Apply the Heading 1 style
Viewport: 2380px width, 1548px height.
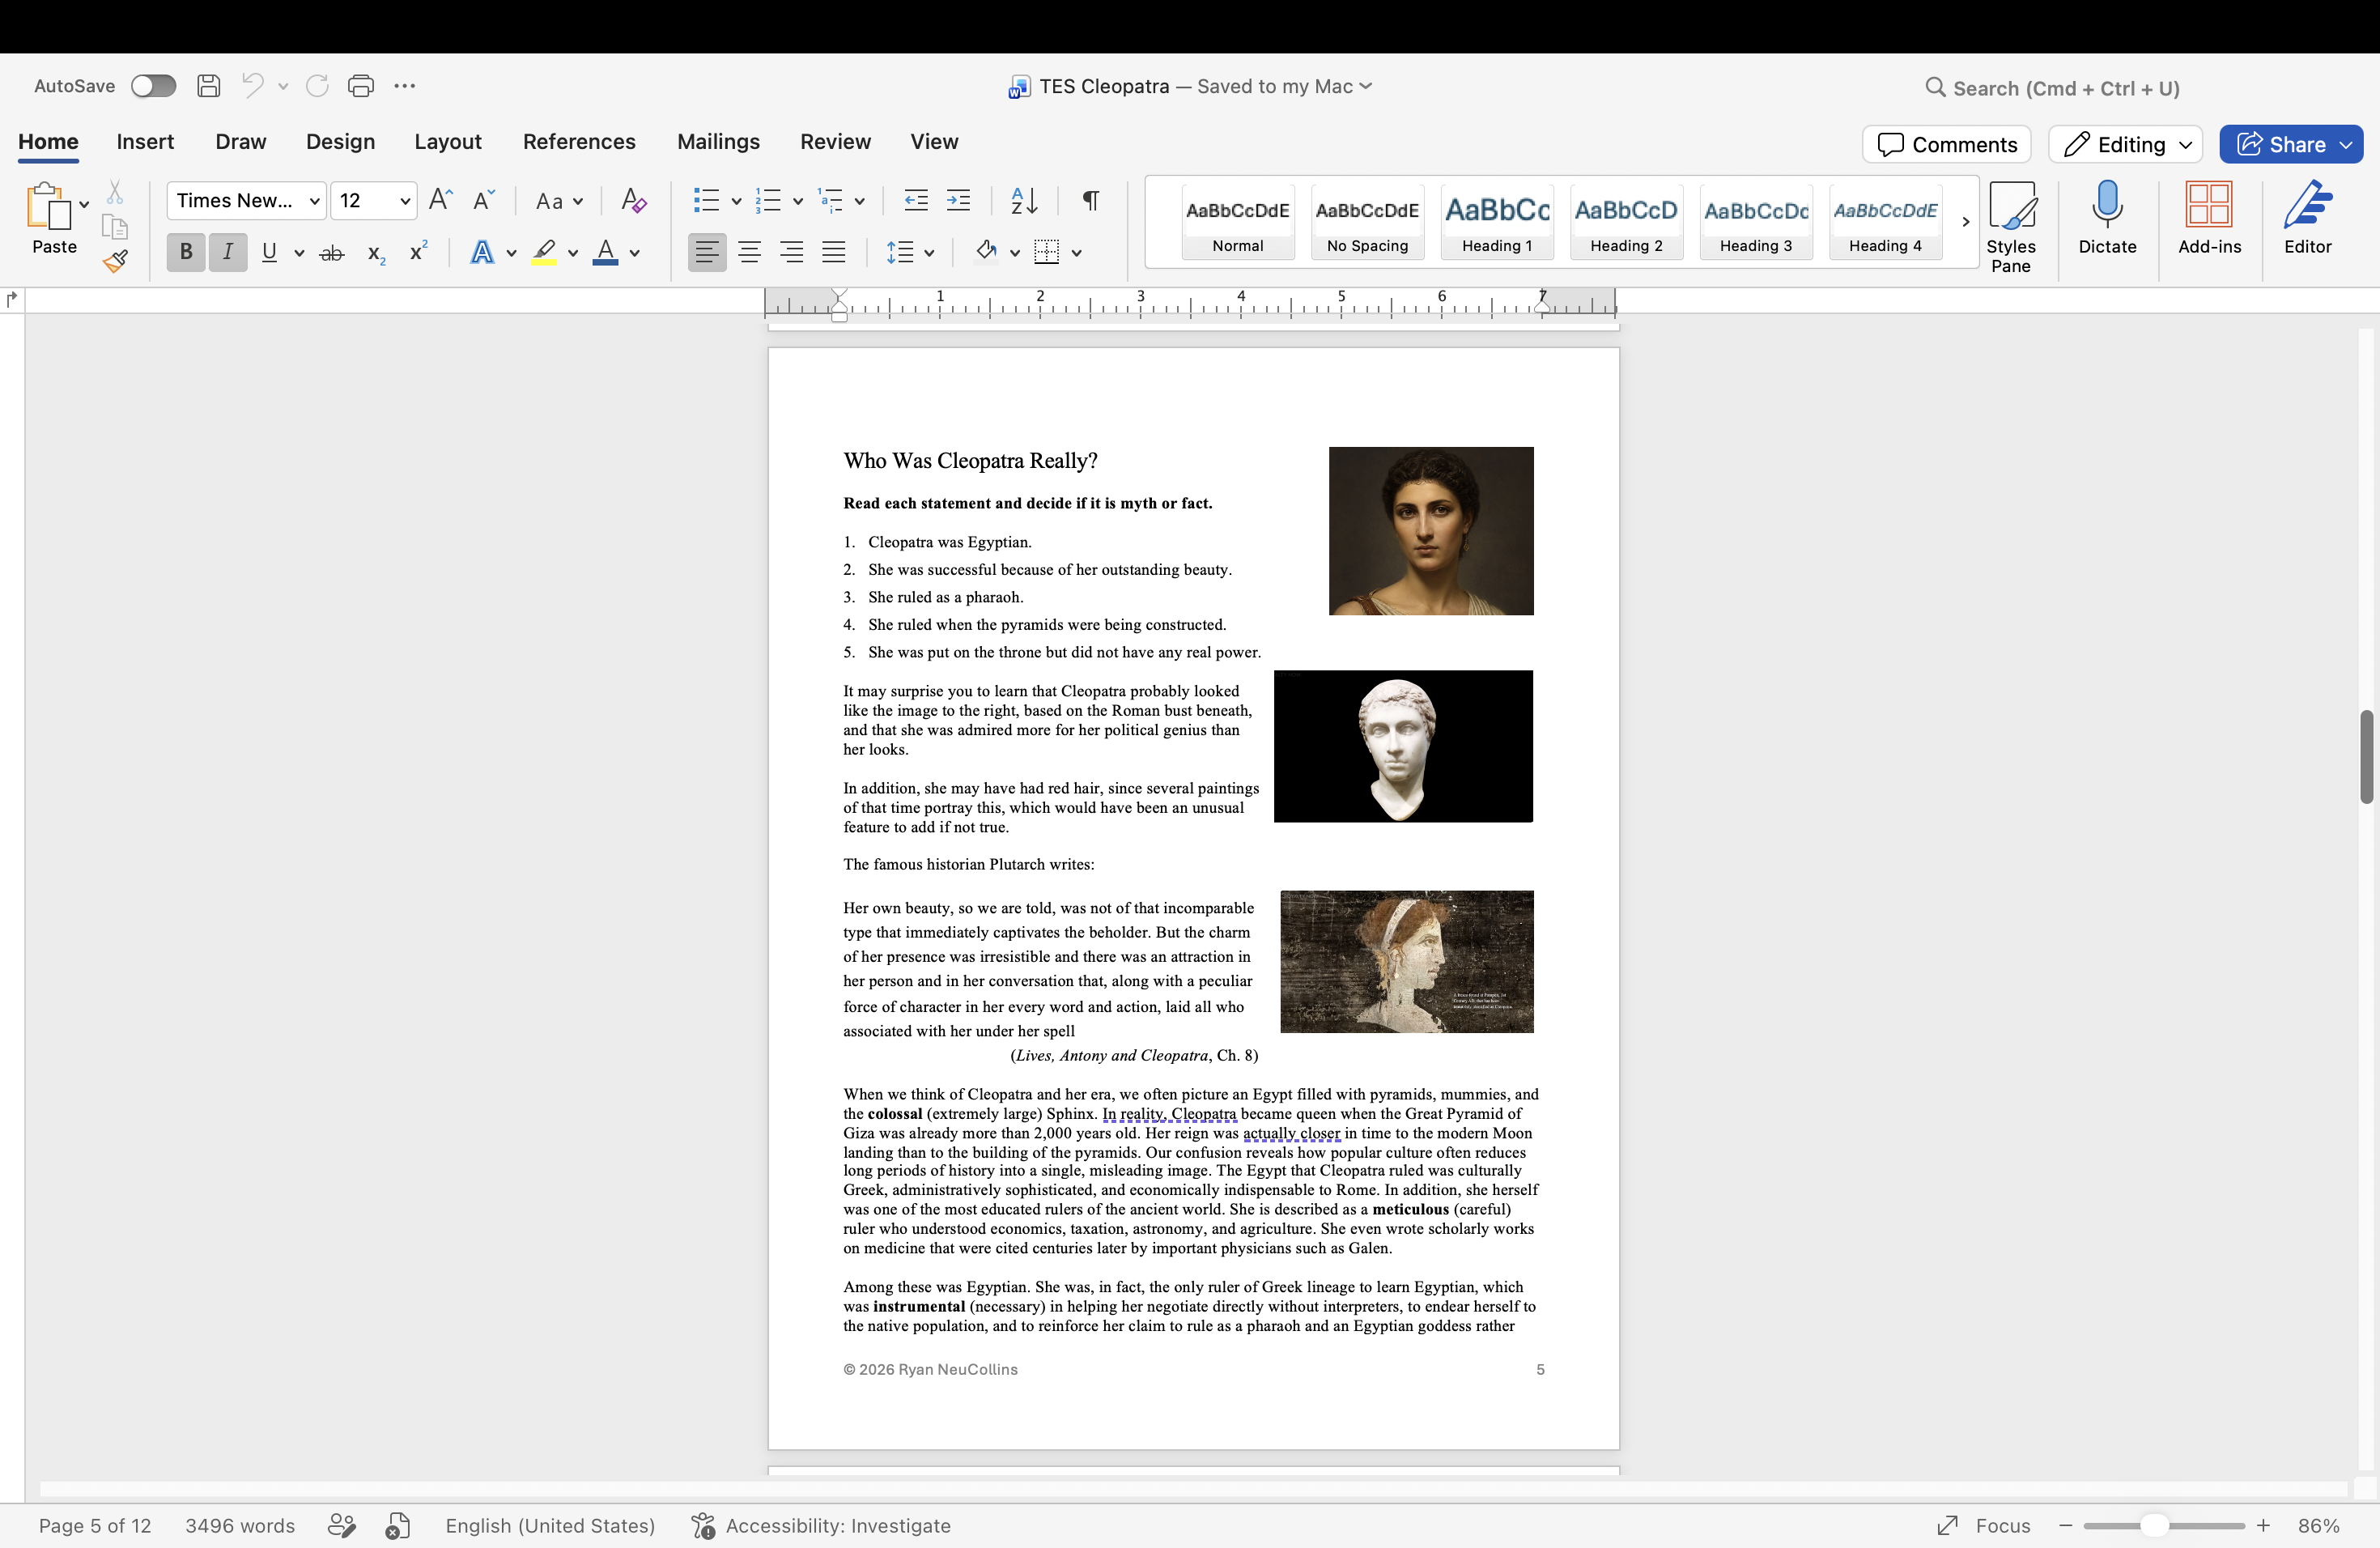[x=1497, y=222]
